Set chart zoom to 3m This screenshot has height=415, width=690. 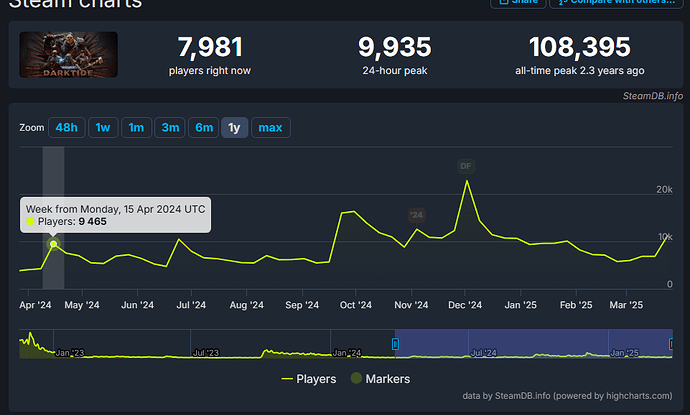pyautogui.click(x=170, y=128)
